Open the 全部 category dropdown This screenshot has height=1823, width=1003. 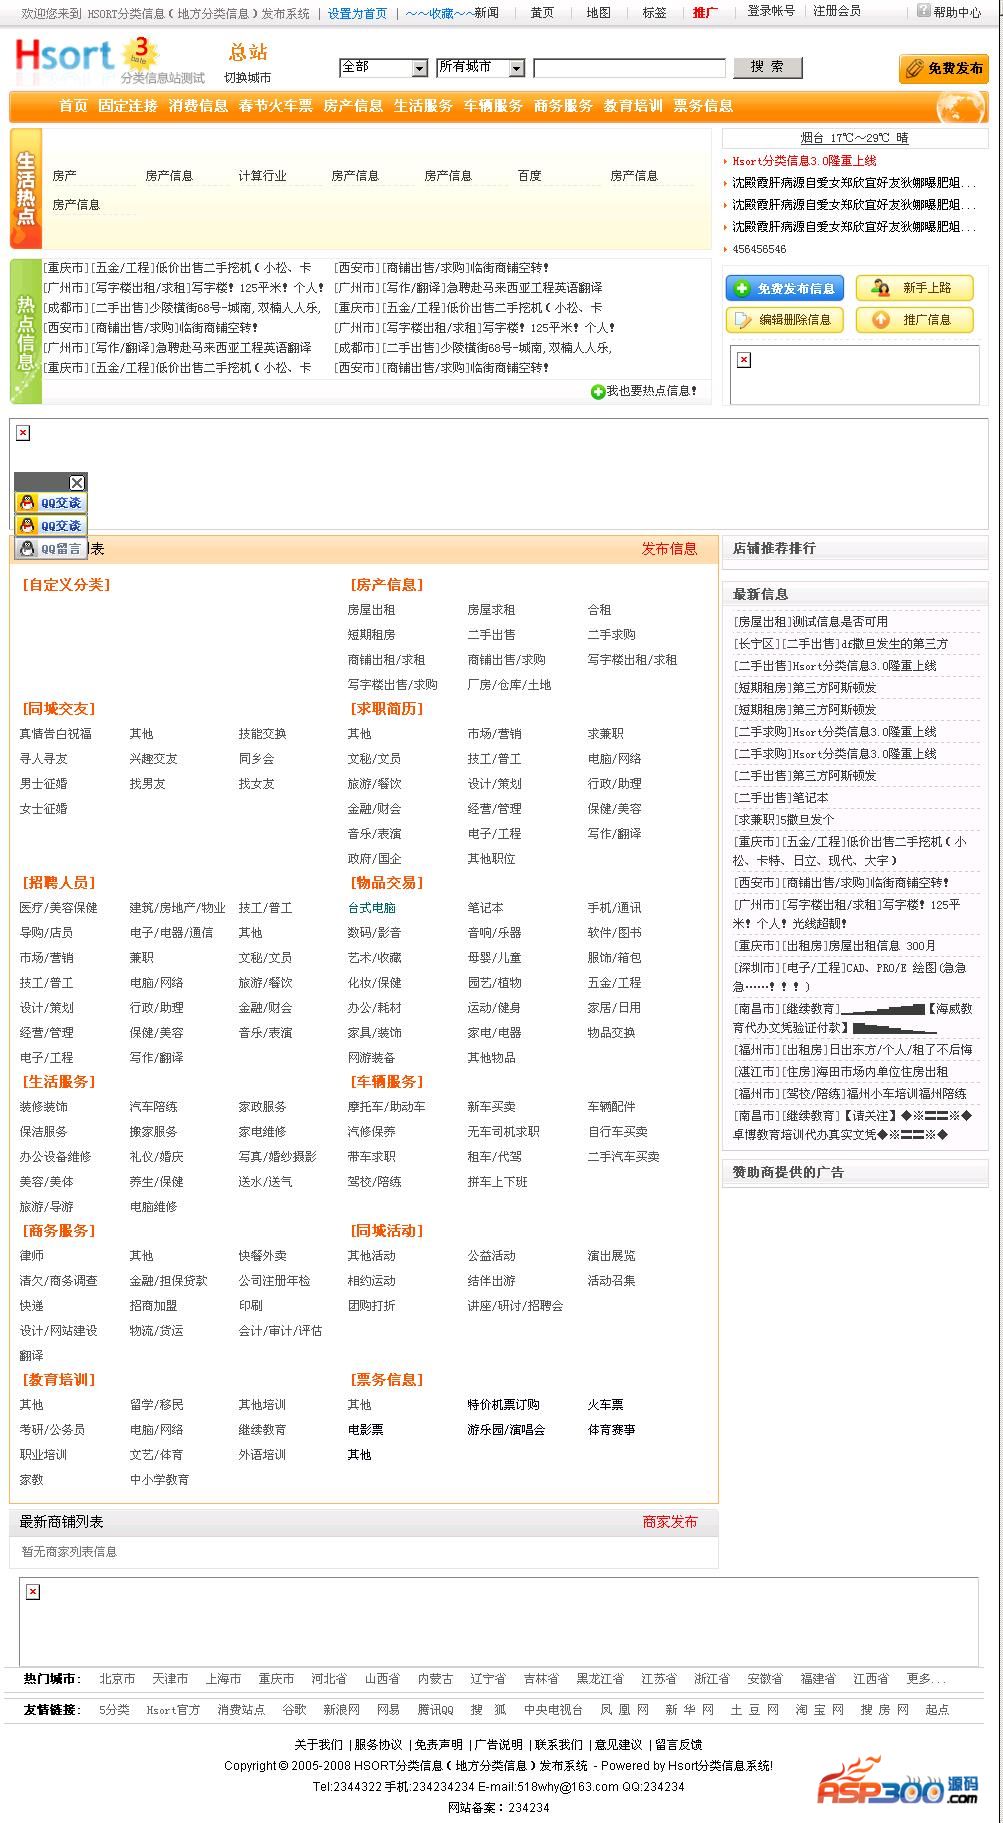pyautogui.click(x=384, y=67)
